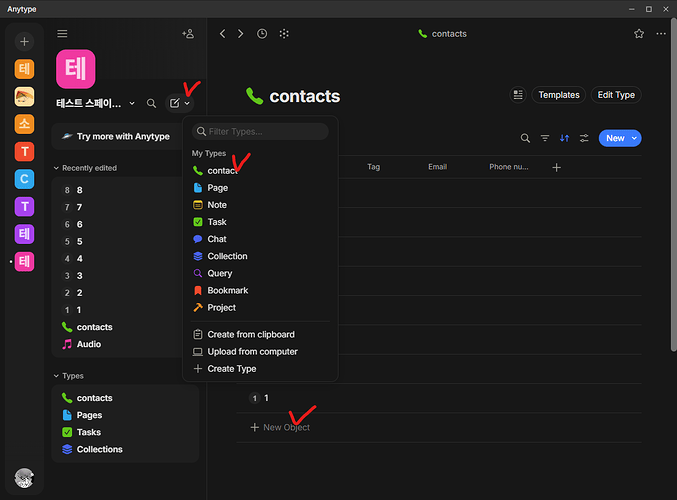Click the blue New button
677x500 pixels.
615,138
